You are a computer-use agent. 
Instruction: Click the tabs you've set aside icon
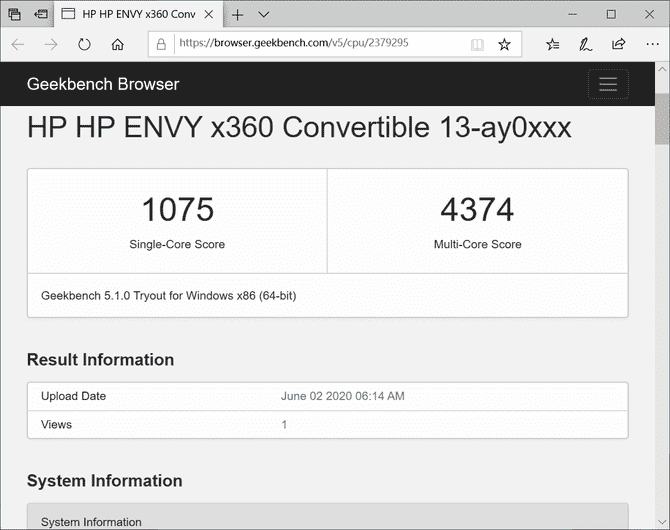point(15,14)
